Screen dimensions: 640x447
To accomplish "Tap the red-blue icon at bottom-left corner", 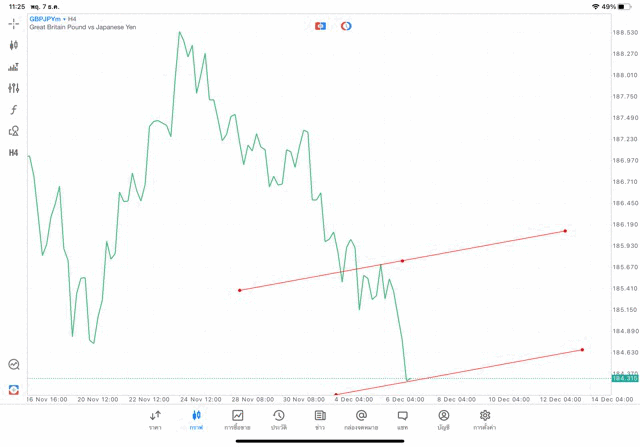I will point(14,389).
